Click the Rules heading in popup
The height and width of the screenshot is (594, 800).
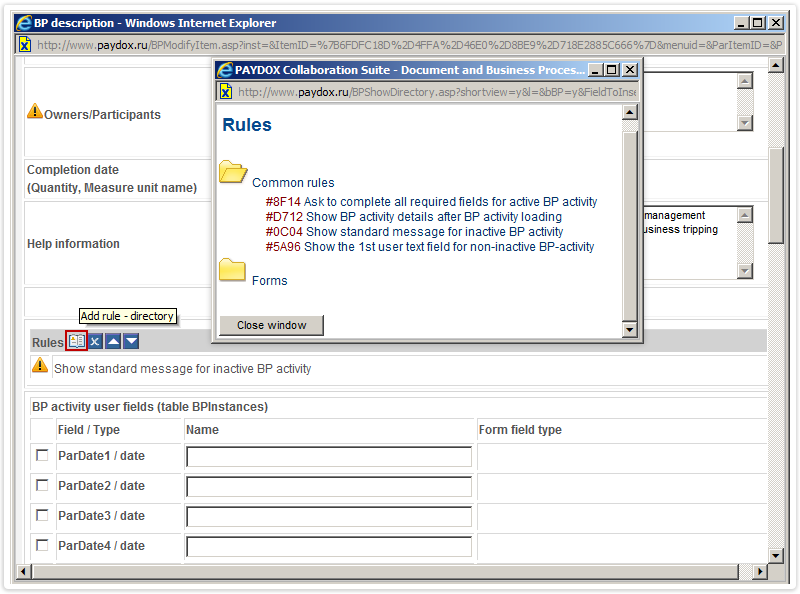(247, 125)
